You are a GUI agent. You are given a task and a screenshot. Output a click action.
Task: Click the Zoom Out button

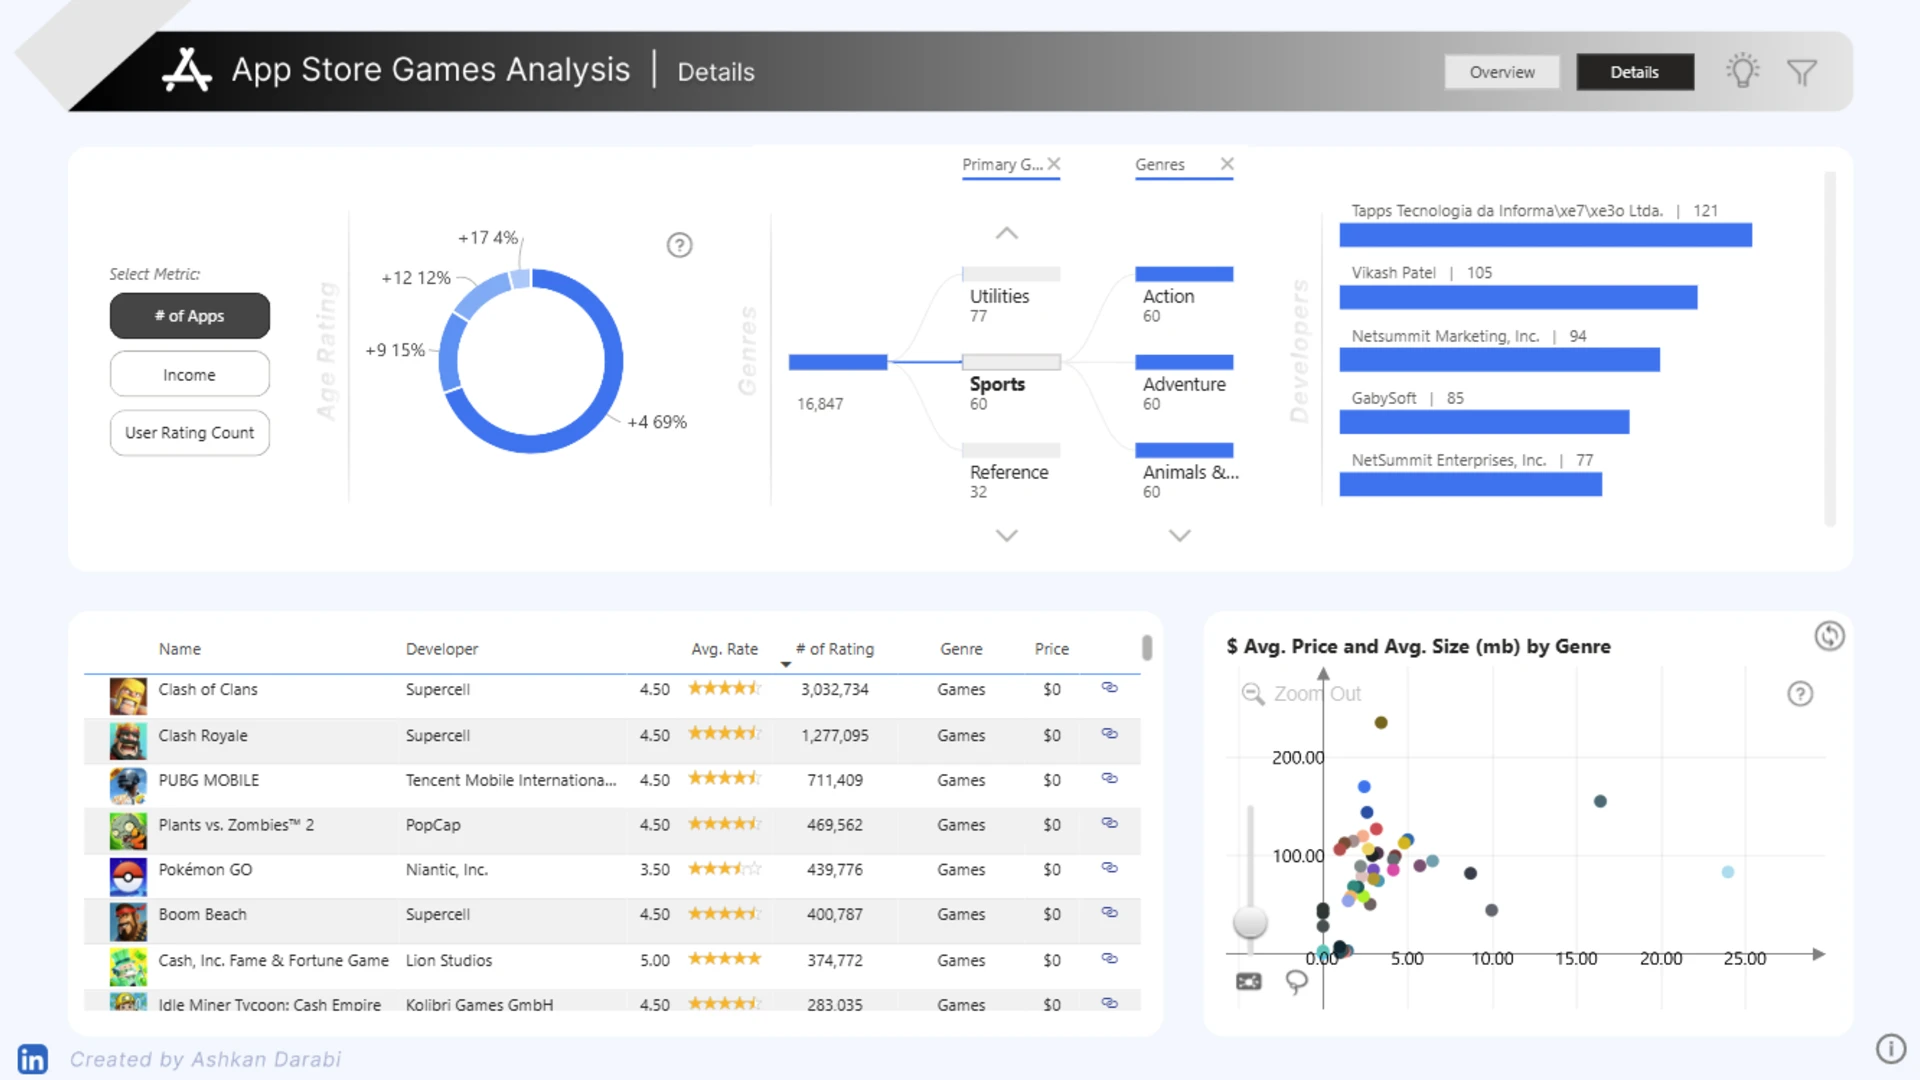pyautogui.click(x=1301, y=694)
